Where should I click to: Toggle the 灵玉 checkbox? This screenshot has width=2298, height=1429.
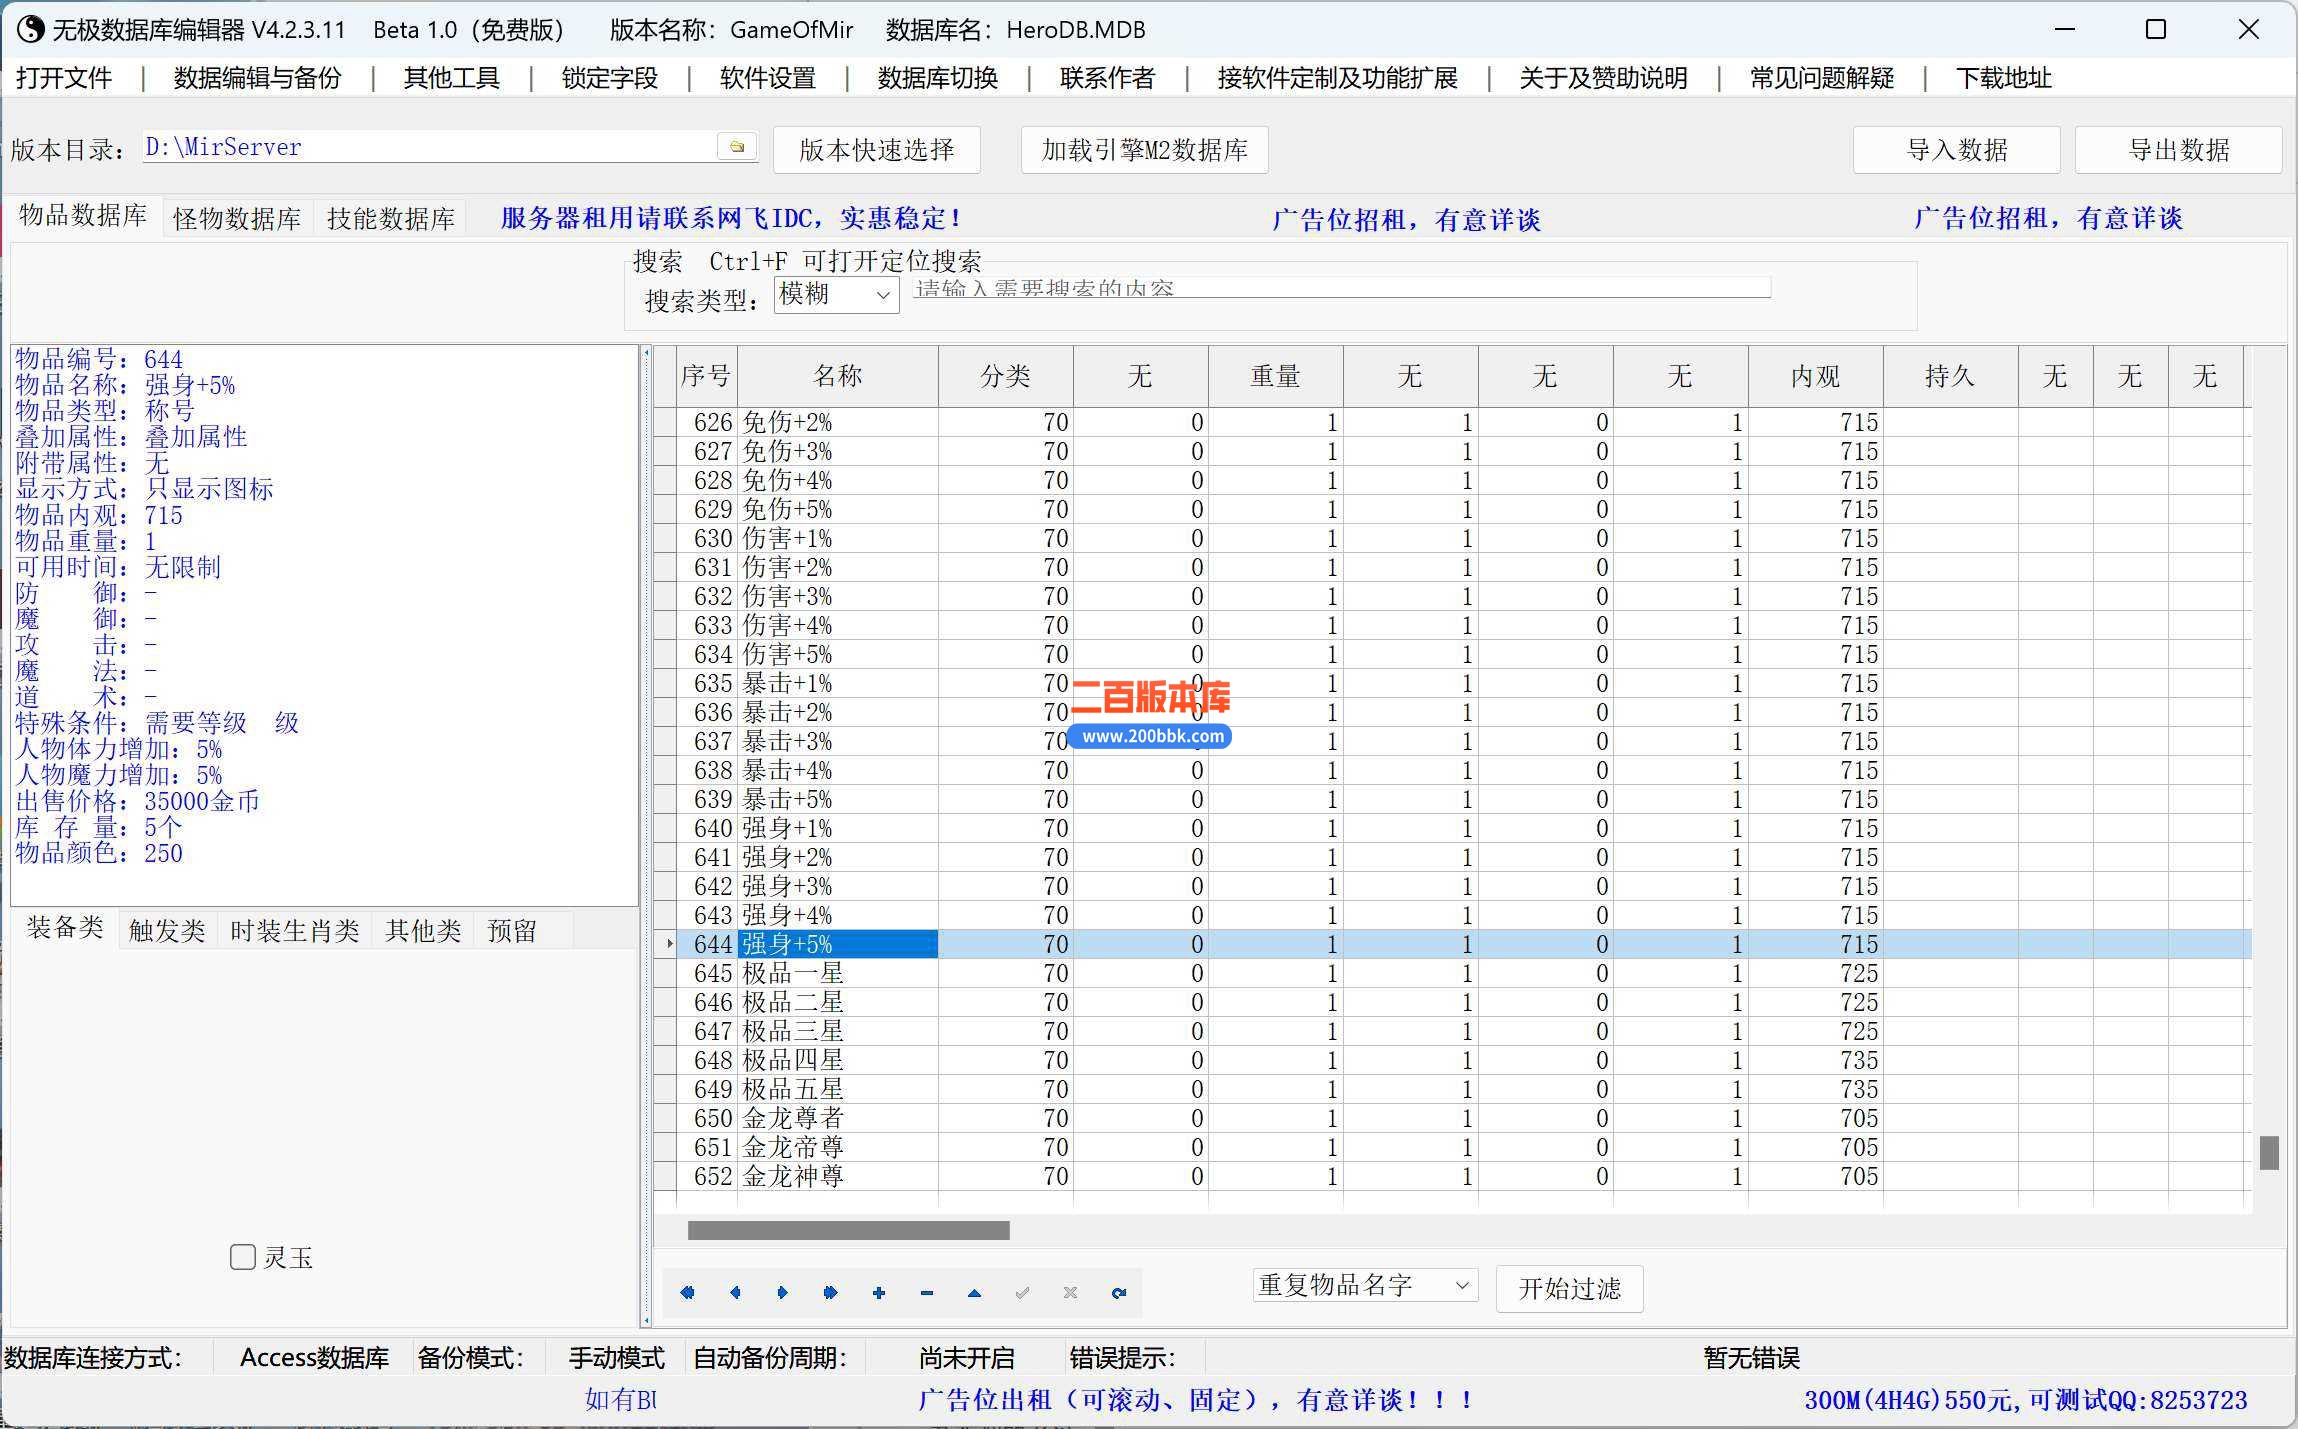pyautogui.click(x=242, y=1257)
